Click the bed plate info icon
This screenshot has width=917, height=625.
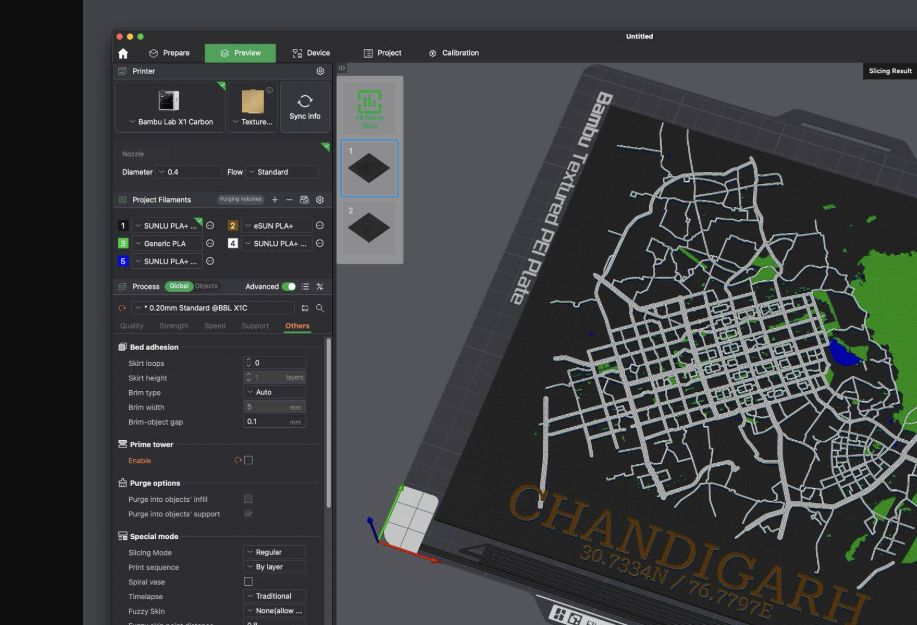tap(270, 90)
